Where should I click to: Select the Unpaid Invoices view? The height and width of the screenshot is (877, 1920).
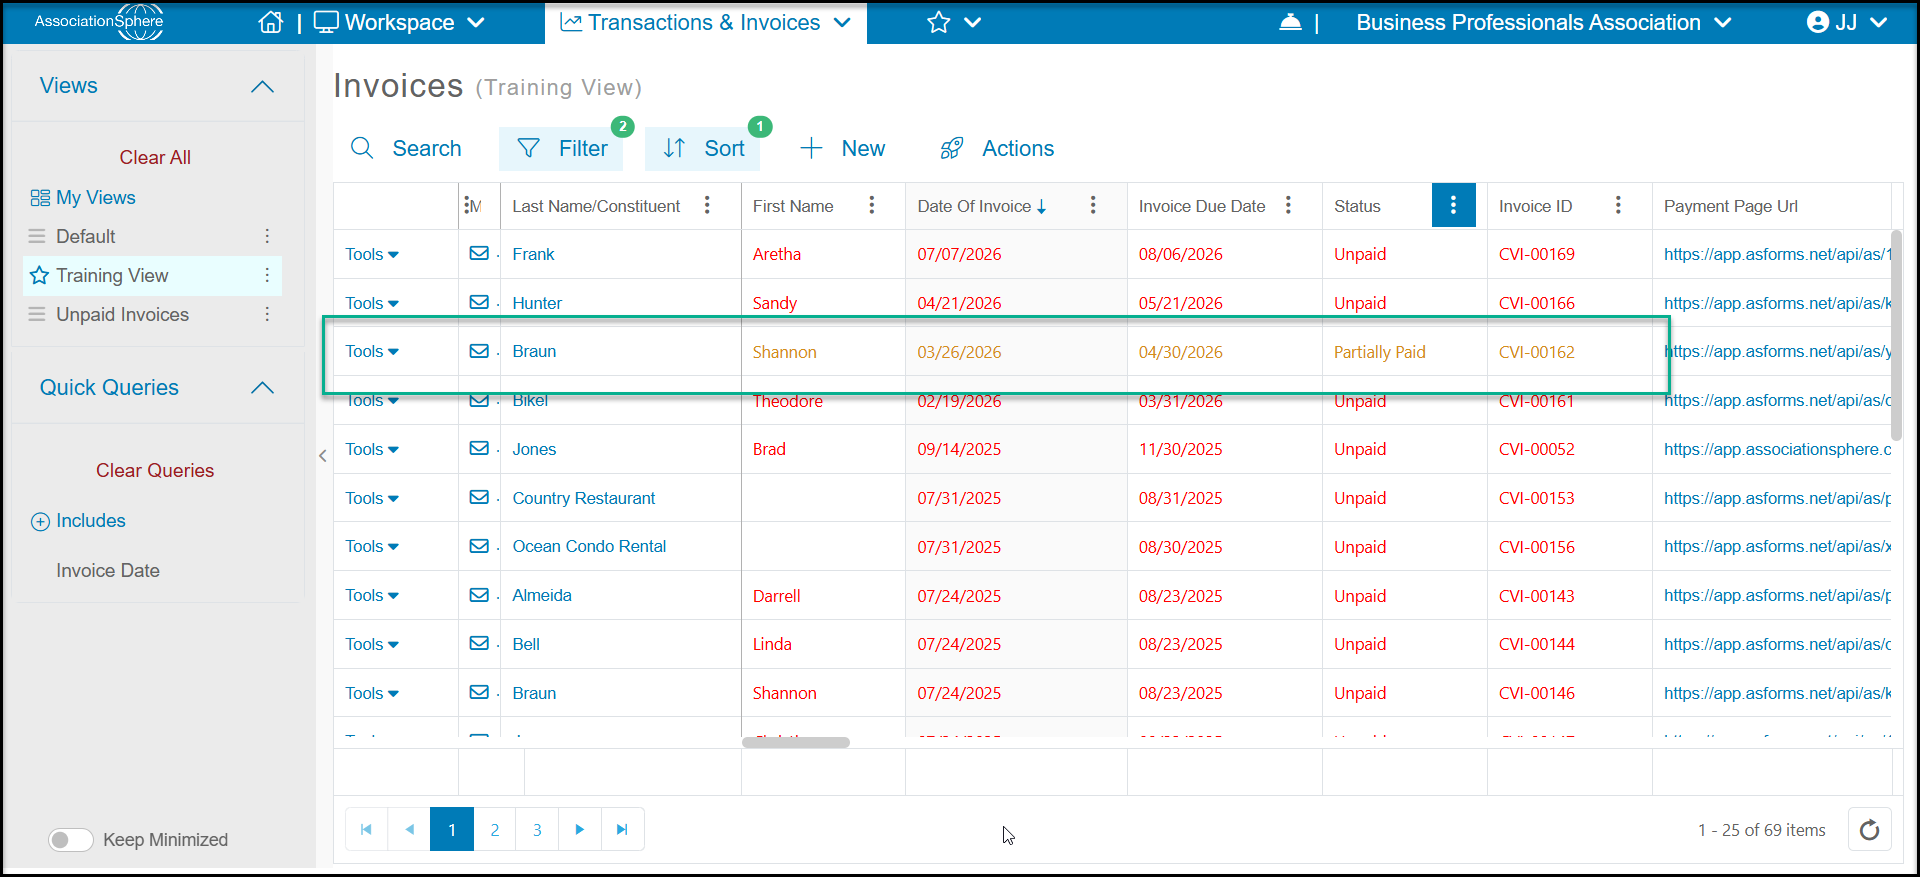[122, 315]
